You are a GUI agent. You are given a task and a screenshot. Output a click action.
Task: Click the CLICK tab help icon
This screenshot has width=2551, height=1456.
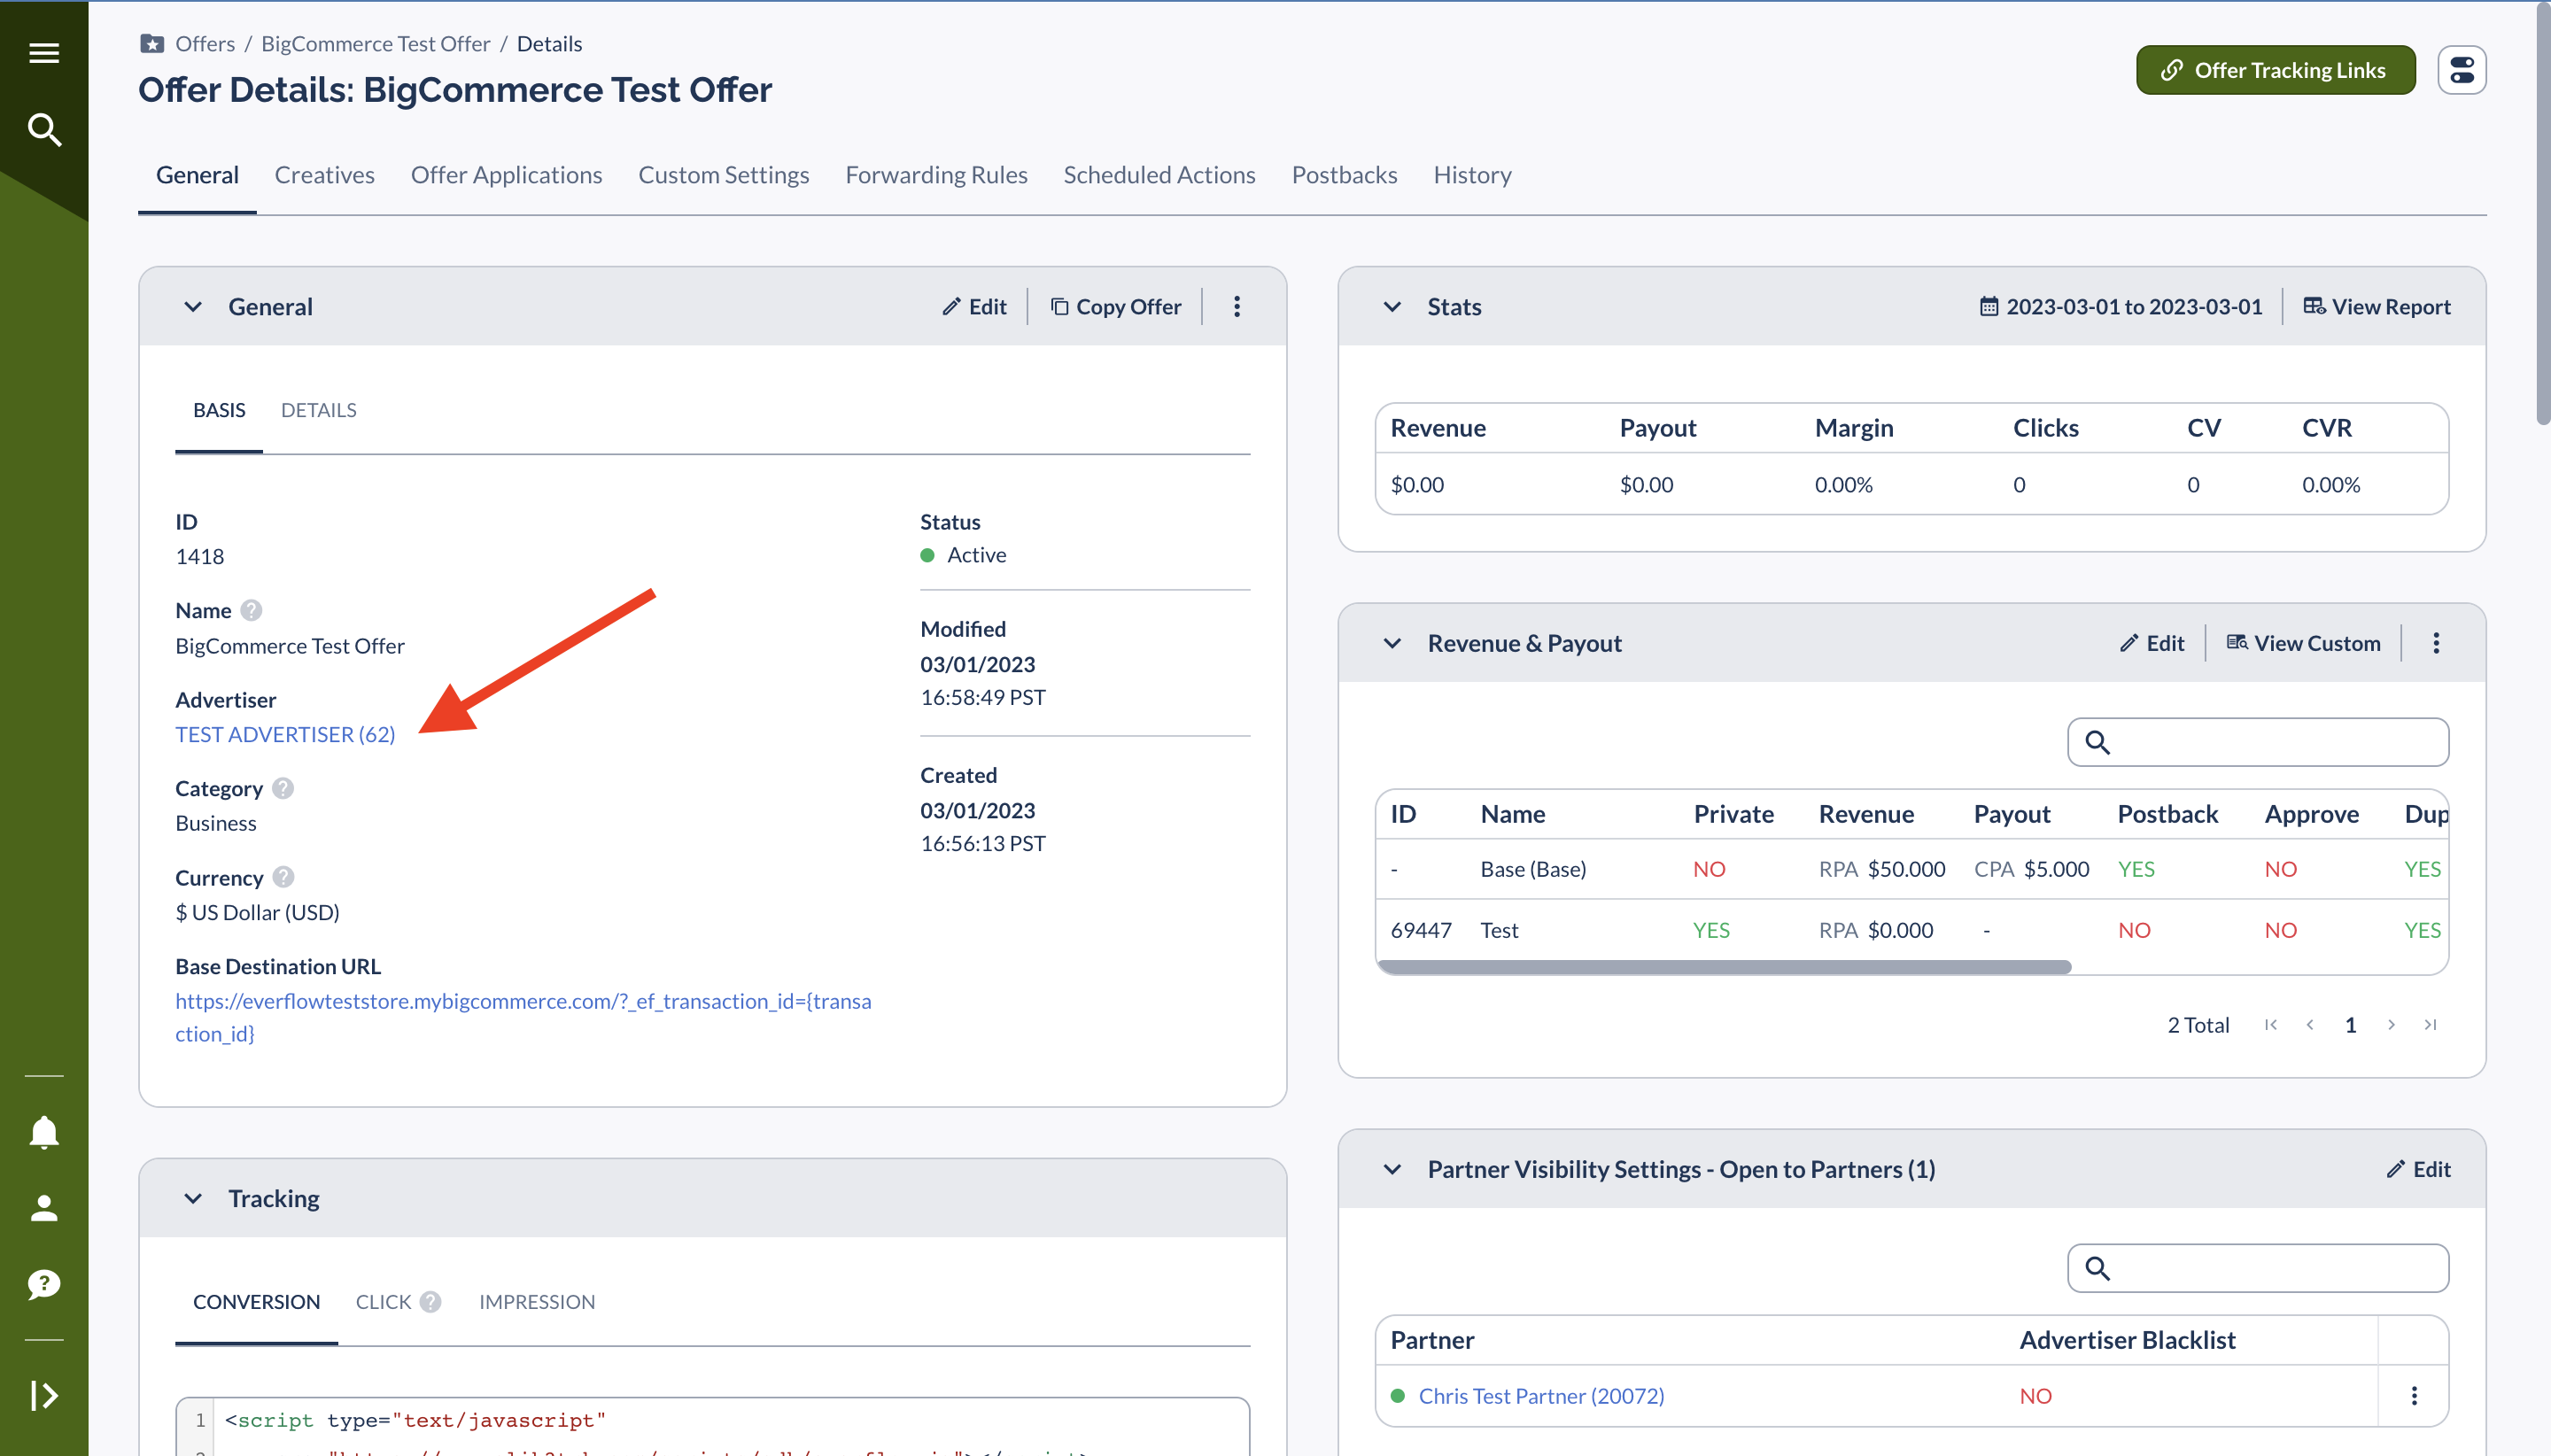click(x=430, y=1302)
